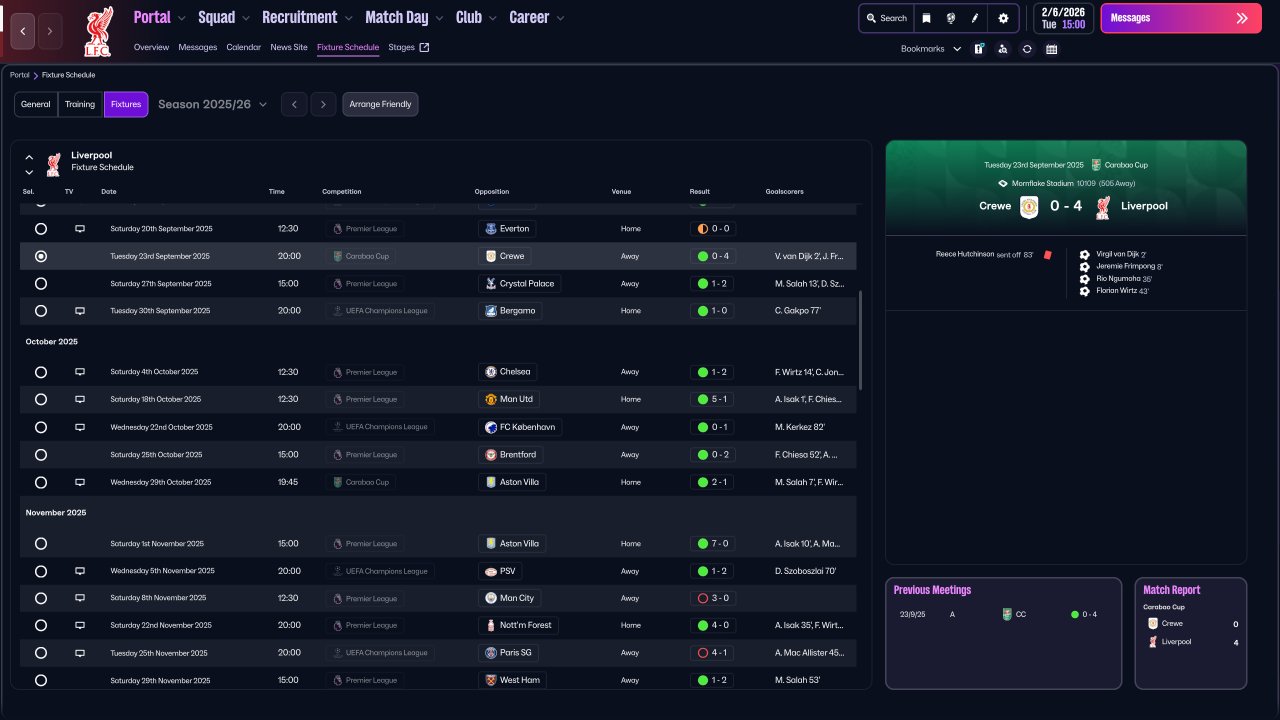The width and height of the screenshot is (1280, 720).
Task: Go to the previous season with the left arrow
Action: [x=294, y=104]
